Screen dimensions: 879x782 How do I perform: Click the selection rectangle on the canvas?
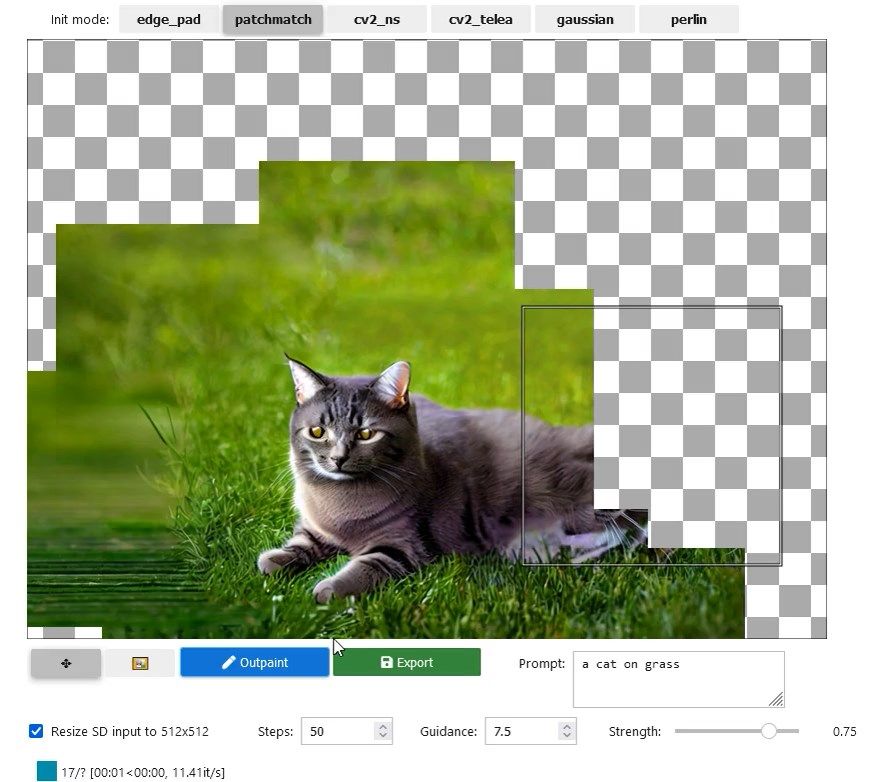point(651,435)
